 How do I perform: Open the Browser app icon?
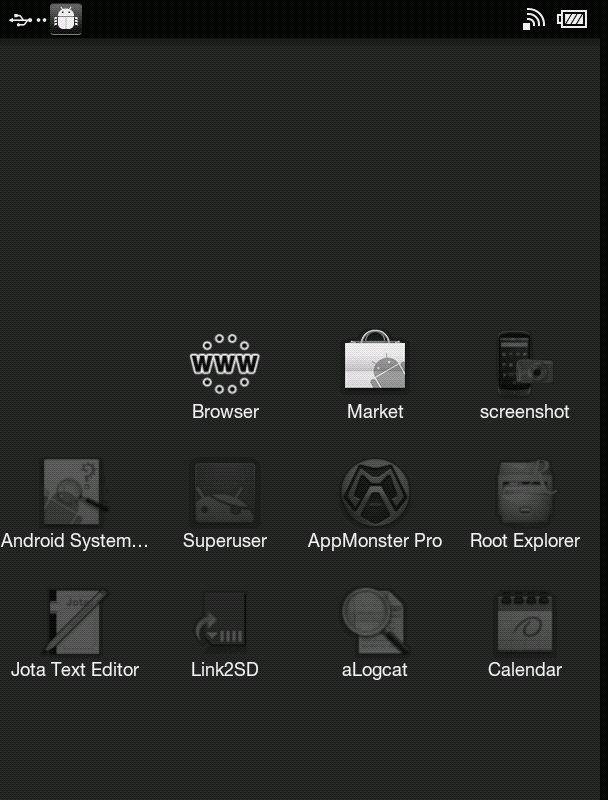224,364
